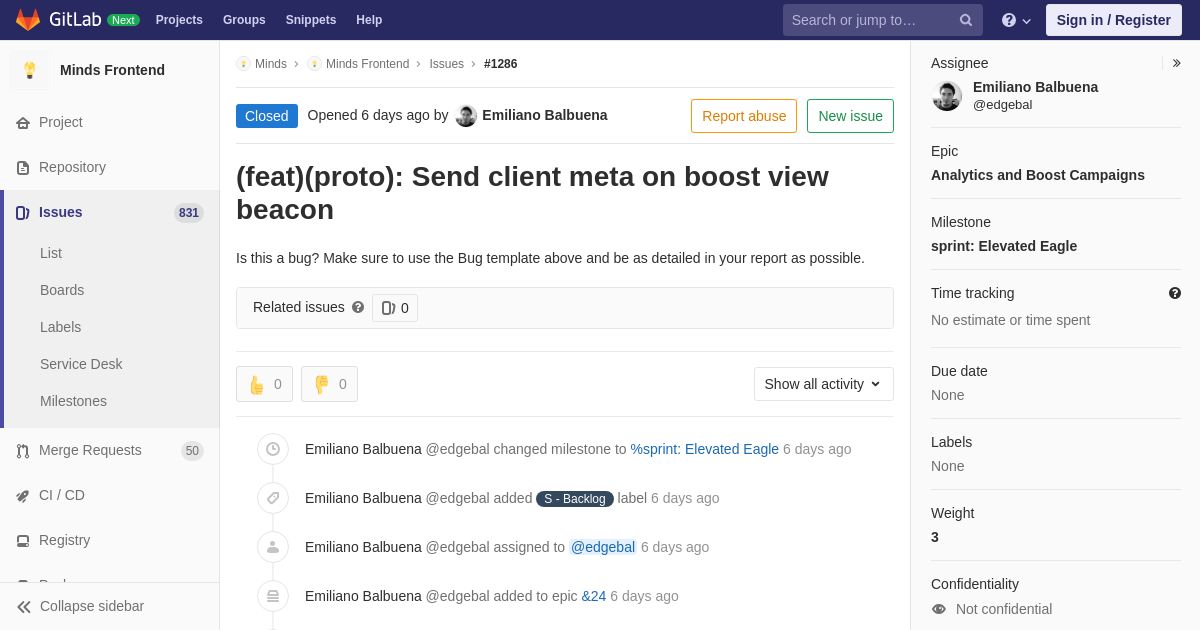This screenshot has width=1200, height=630.
Task: Click the Closed status badge
Action: click(x=267, y=116)
